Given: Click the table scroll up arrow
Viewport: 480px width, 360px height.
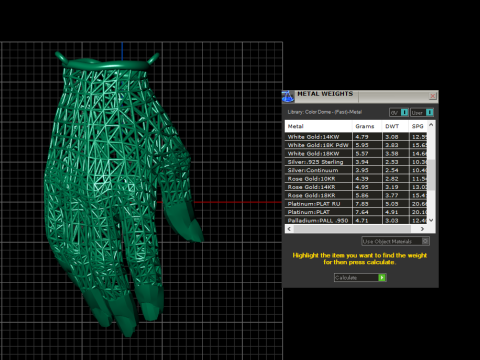Looking at the screenshot, I should [431, 125].
